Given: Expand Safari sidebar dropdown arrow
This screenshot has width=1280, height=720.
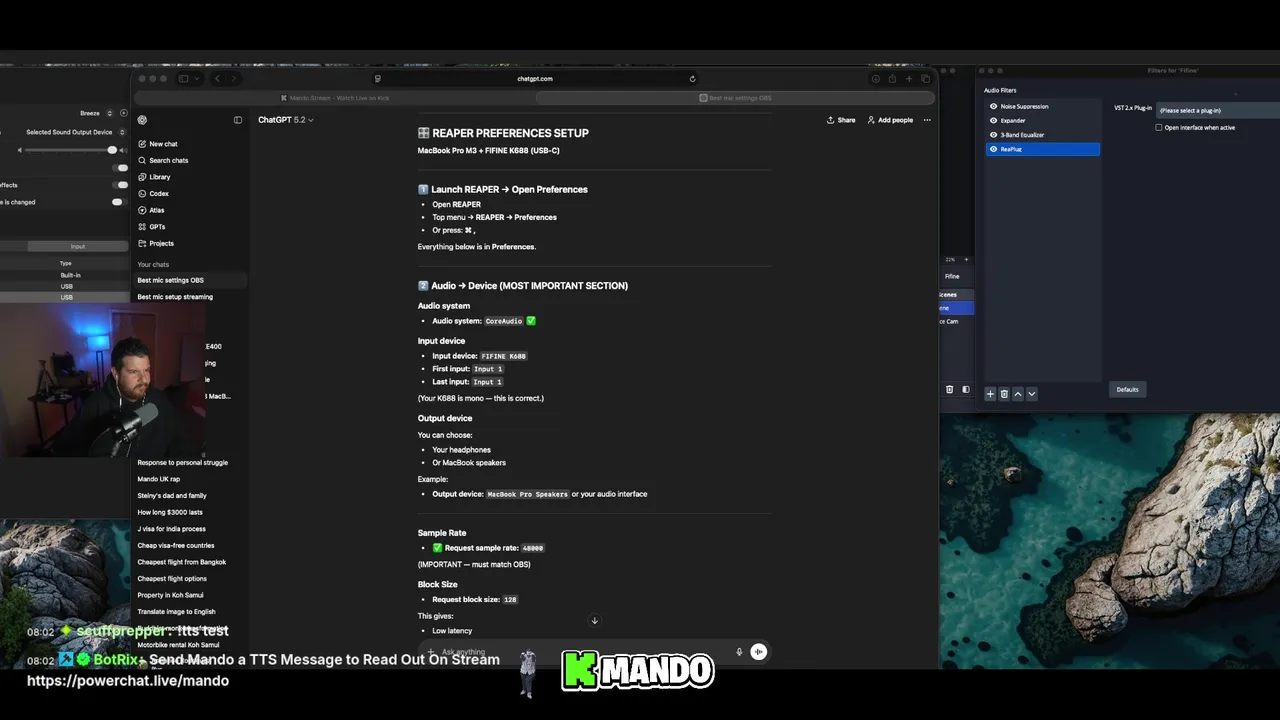Looking at the screenshot, I should 196,79.
